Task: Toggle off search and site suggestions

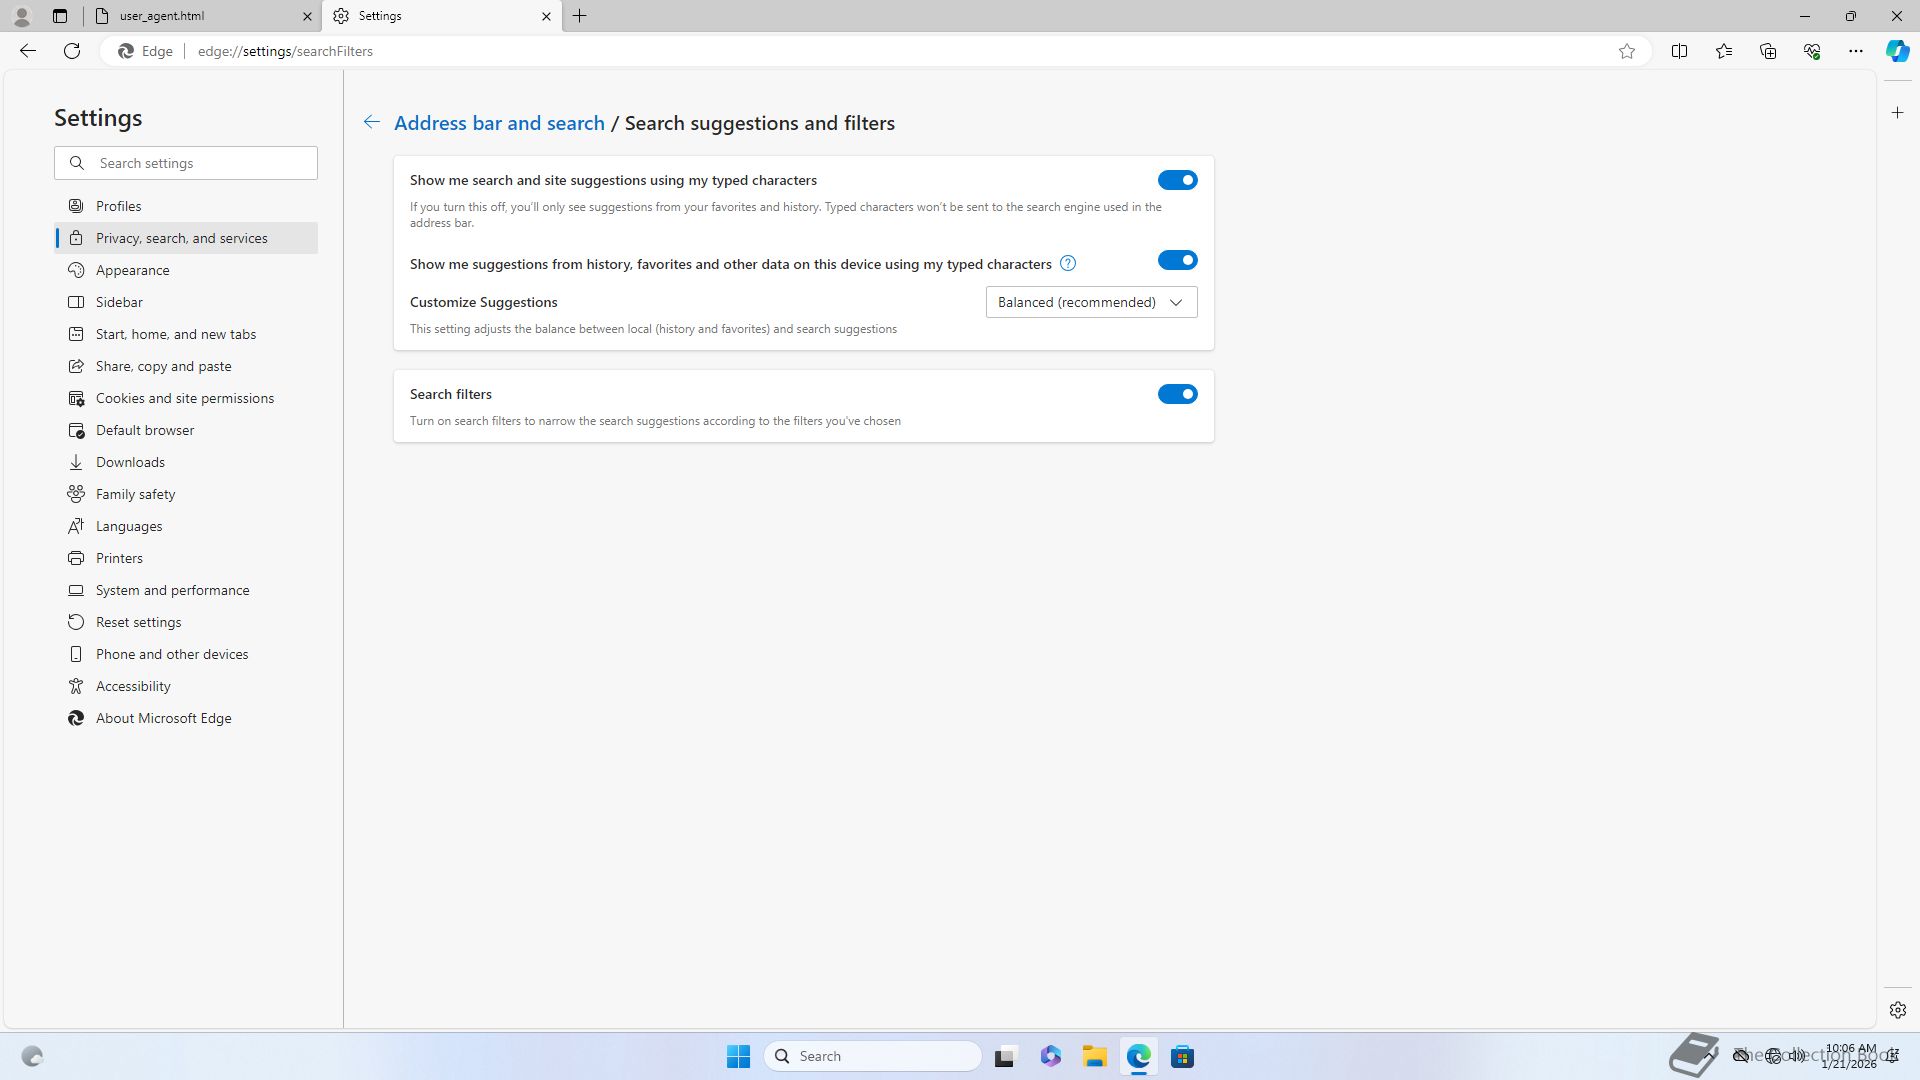Action: (1177, 180)
